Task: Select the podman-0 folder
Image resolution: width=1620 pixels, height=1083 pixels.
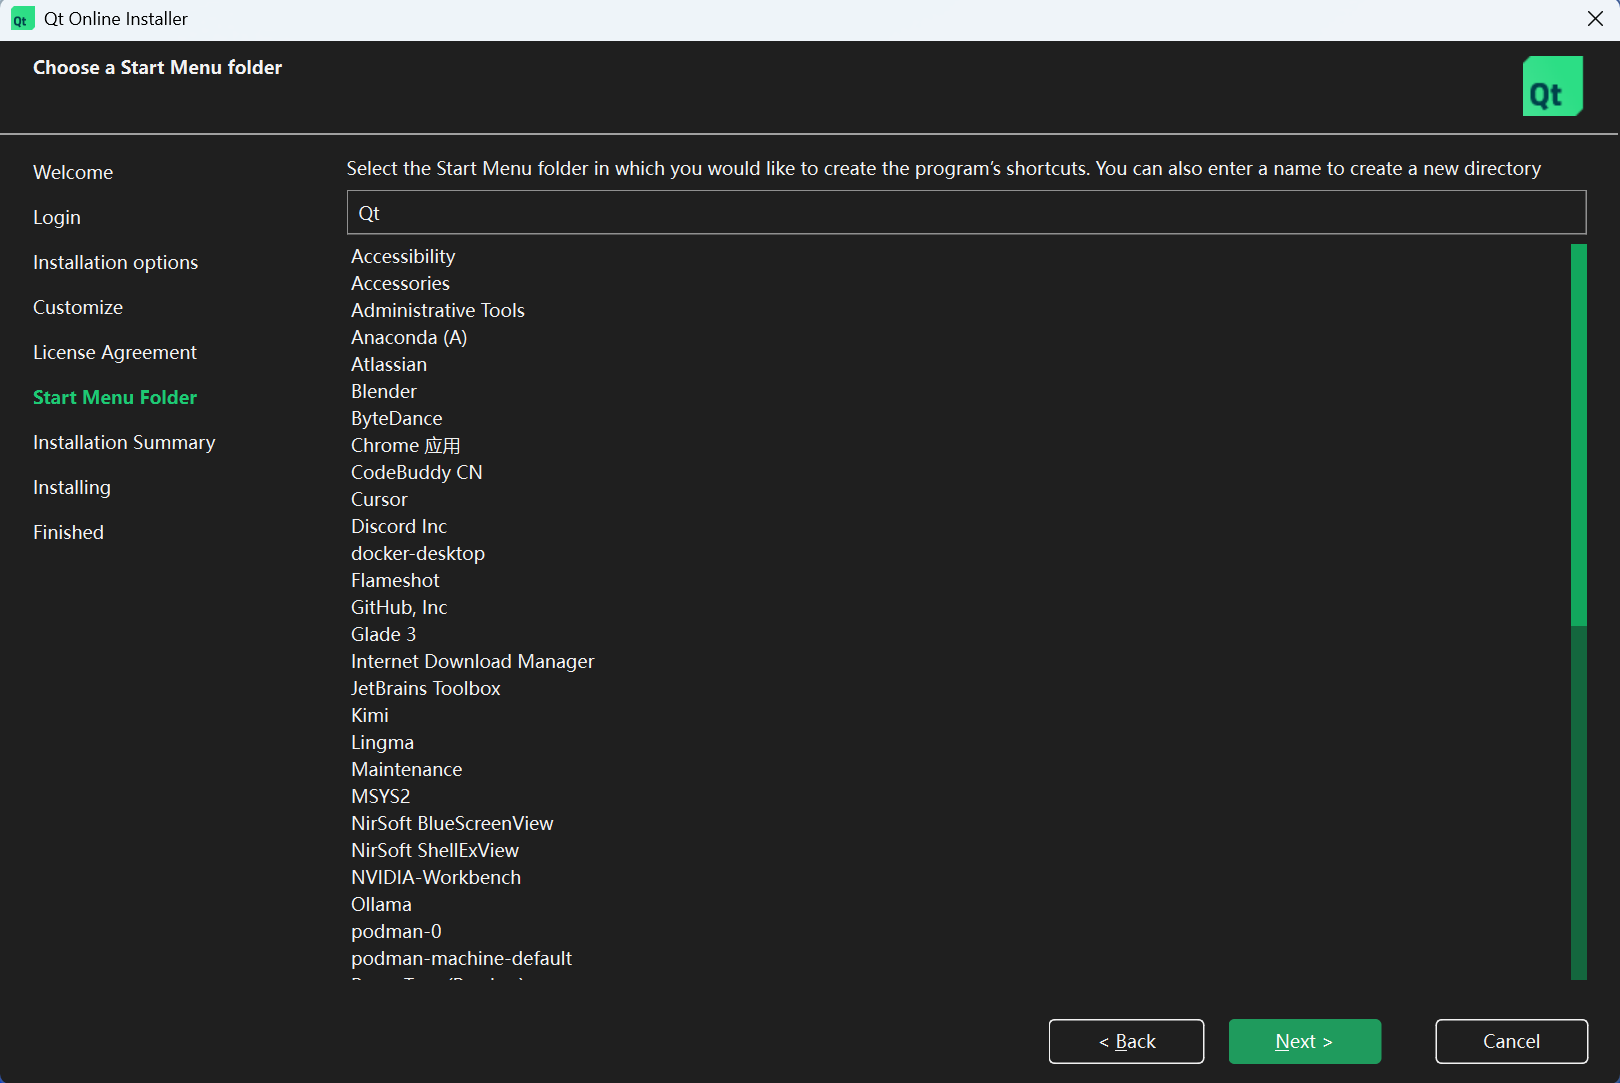Action: (396, 931)
